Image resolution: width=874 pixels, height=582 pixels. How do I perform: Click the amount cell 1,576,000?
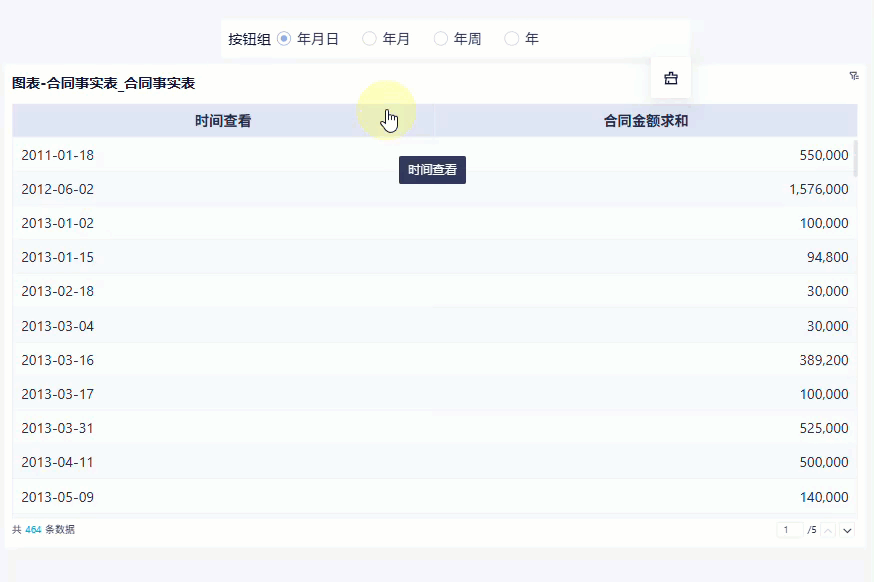pyautogui.click(x=819, y=189)
